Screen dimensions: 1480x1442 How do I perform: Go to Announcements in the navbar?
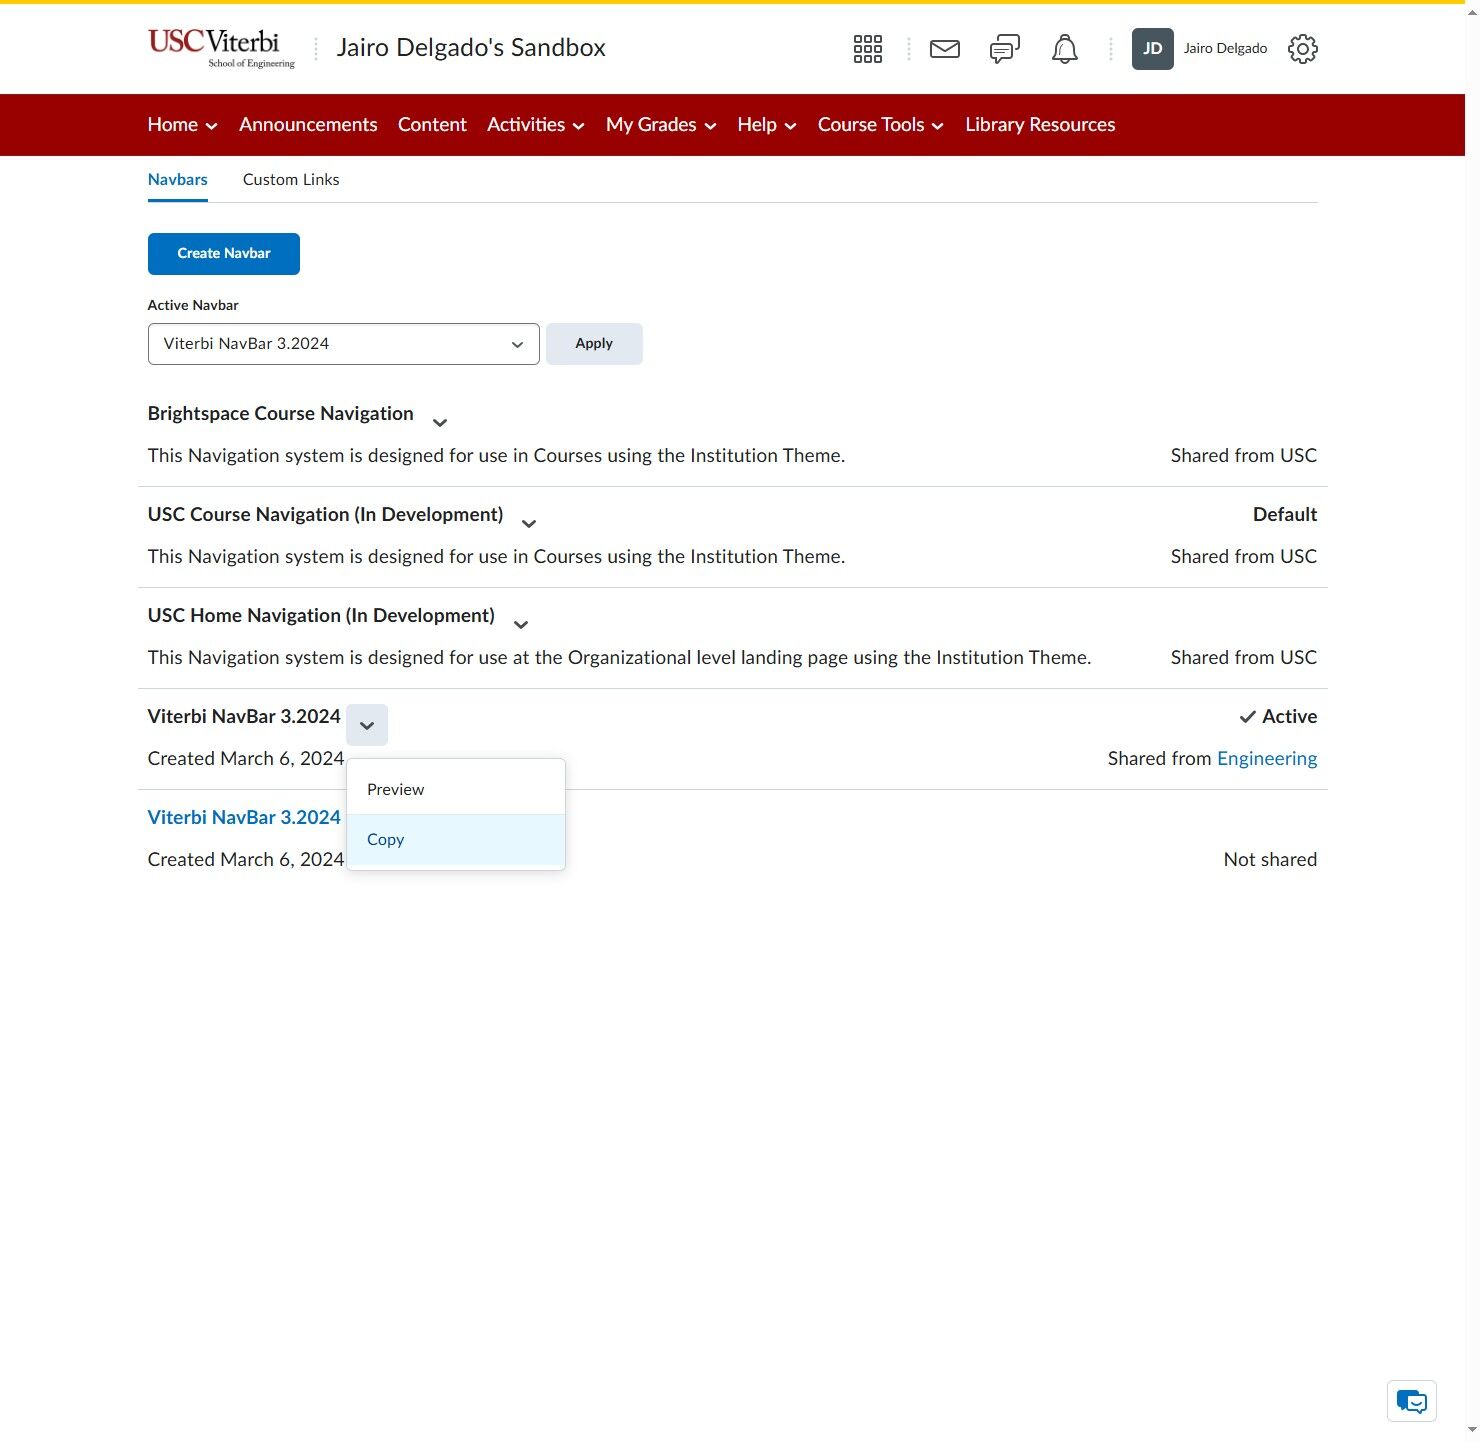click(x=308, y=125)
